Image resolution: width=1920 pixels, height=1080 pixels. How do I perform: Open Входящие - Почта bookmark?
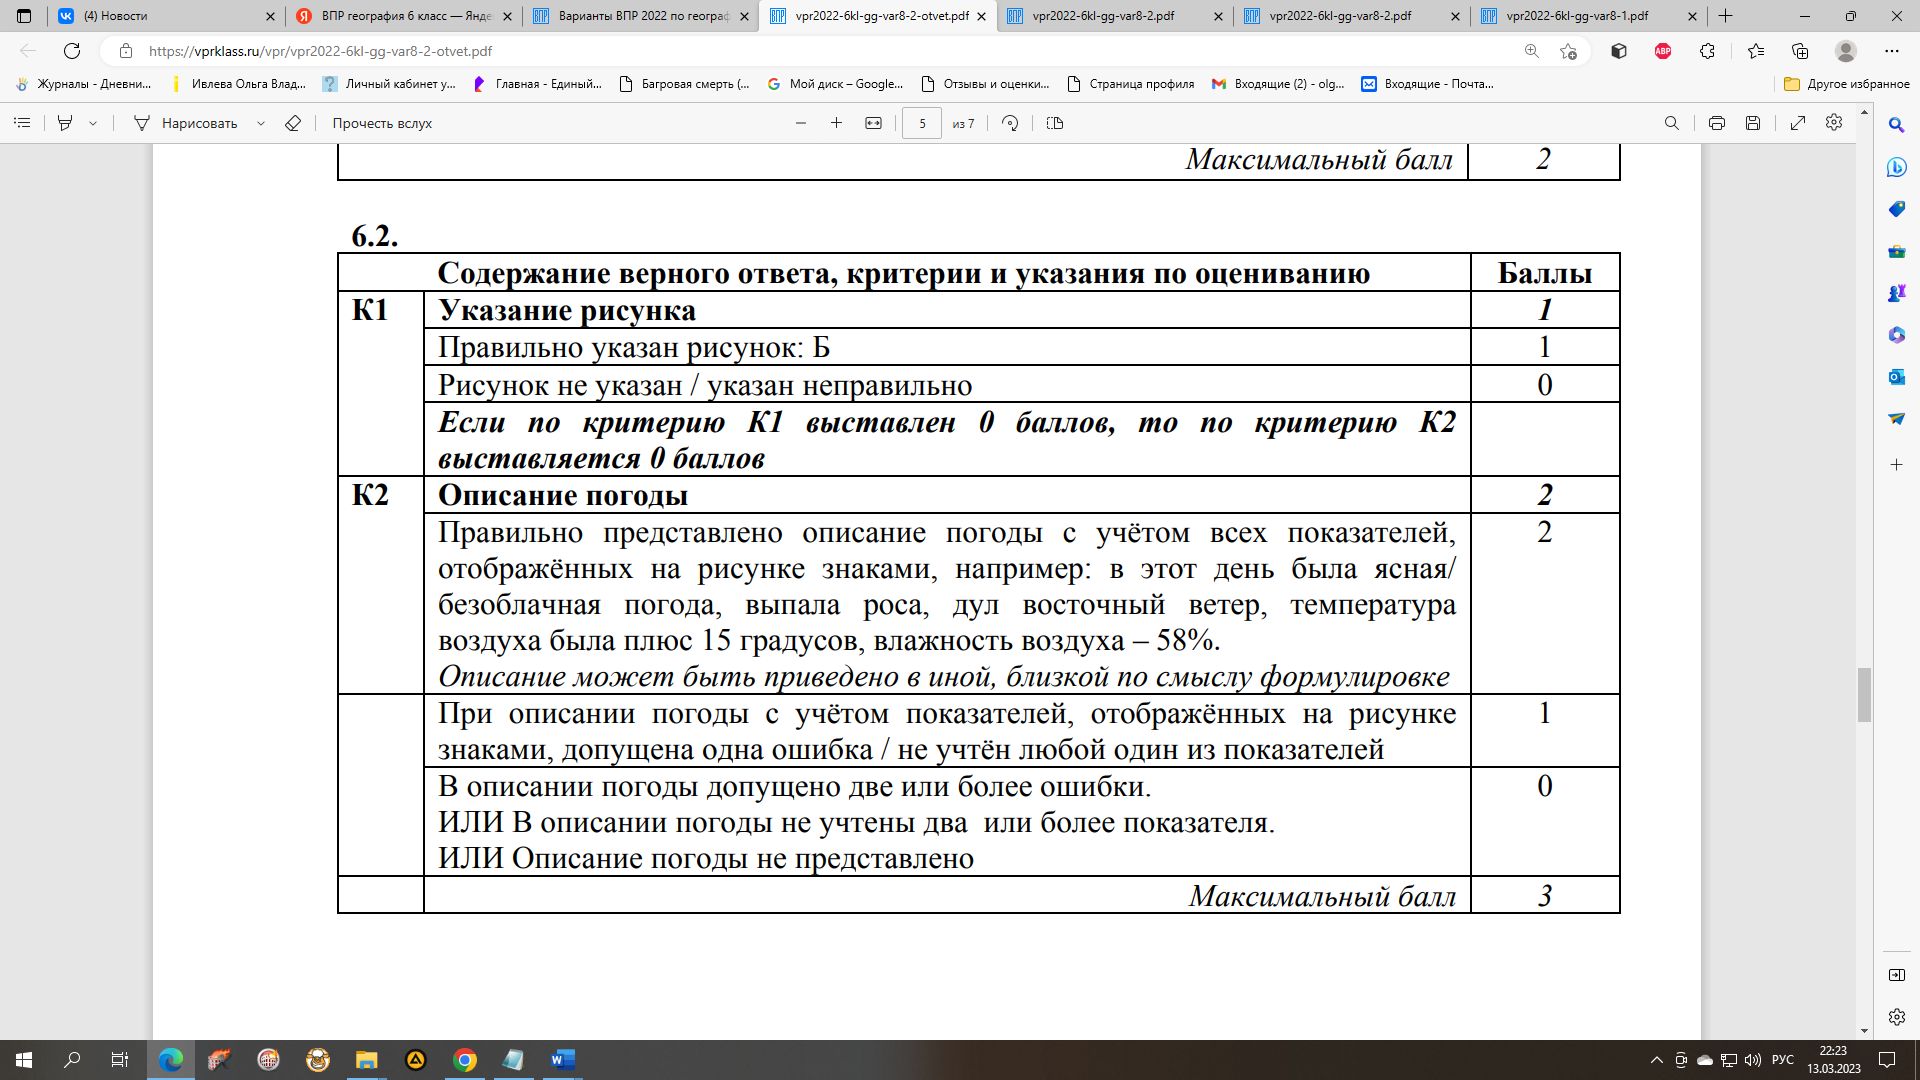tap(1428, 84)
